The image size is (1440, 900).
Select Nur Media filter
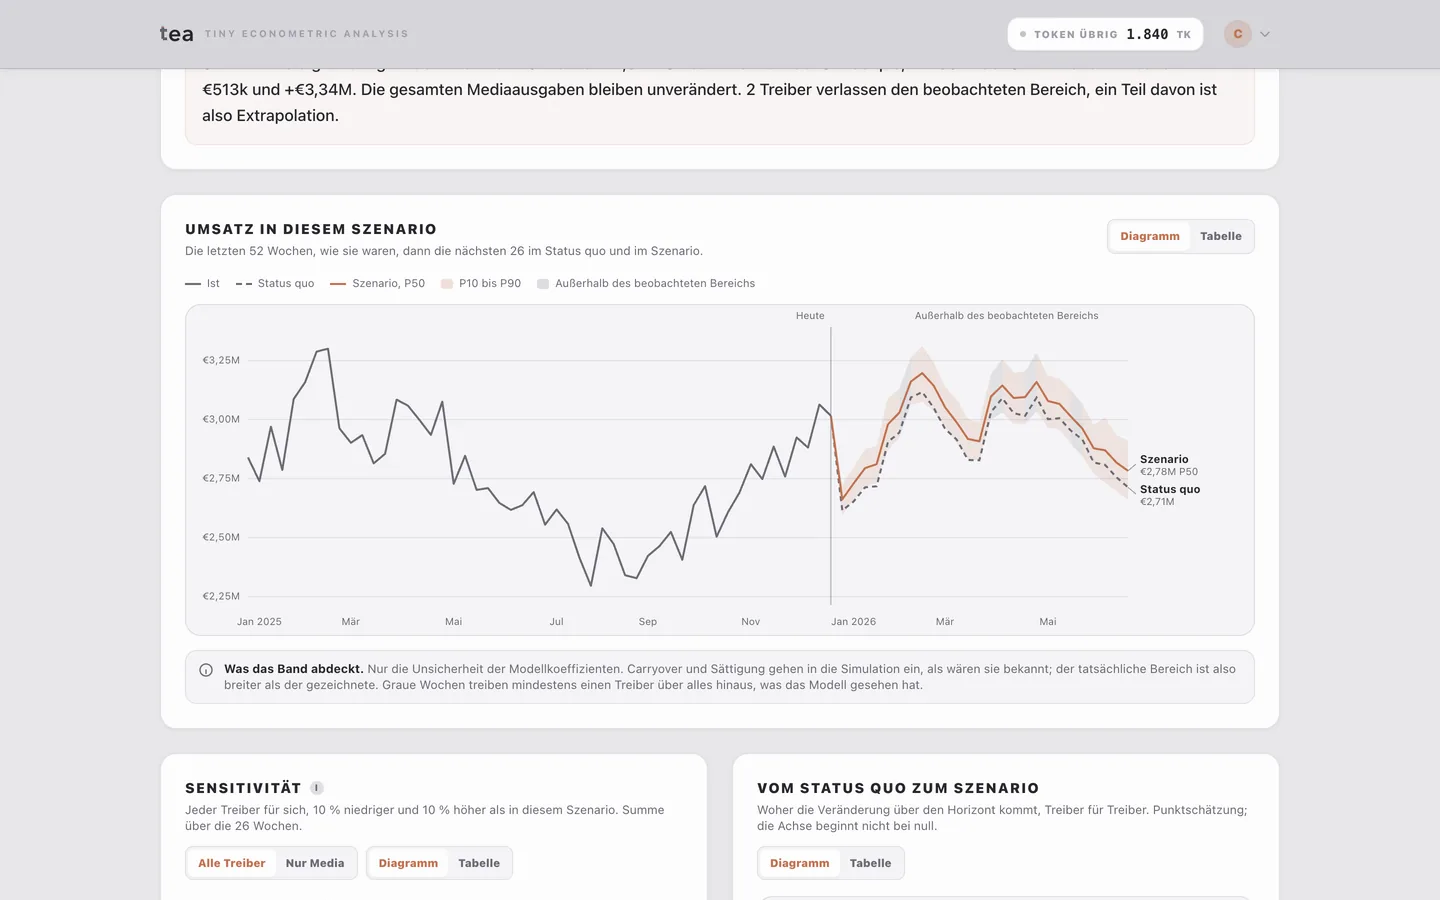click(315, 863)
